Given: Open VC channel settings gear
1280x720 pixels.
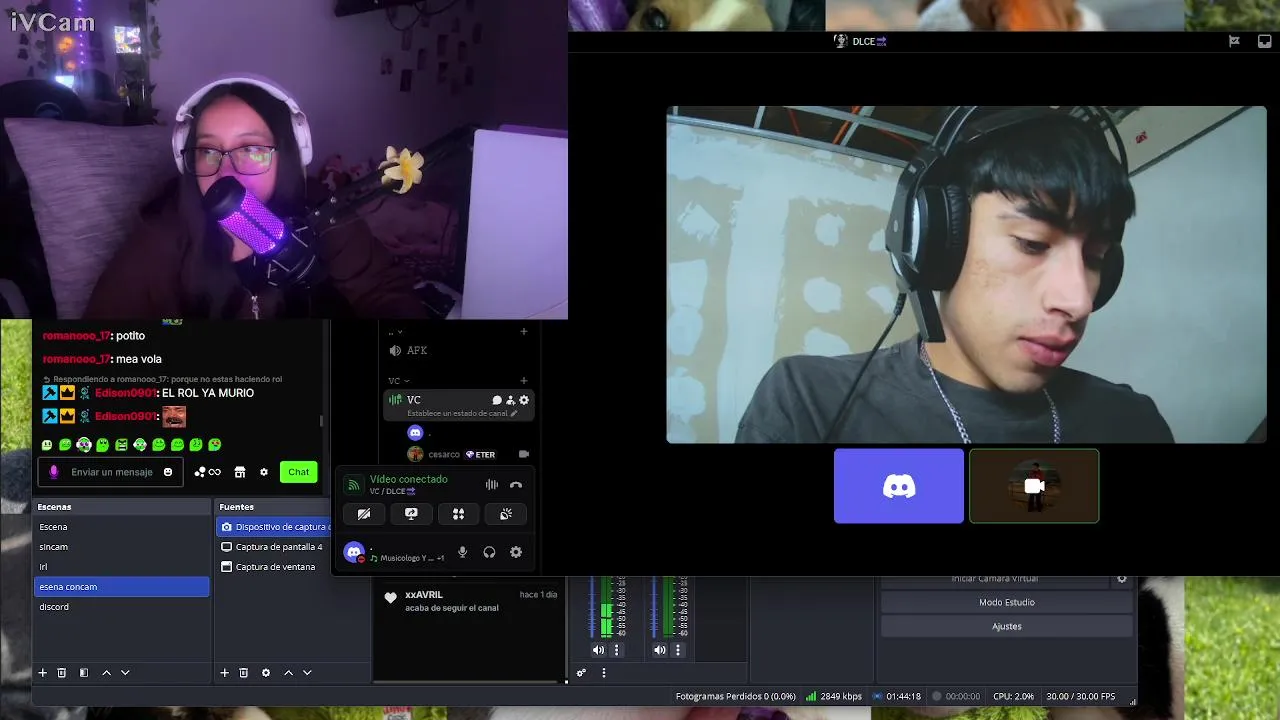Looking at the screenshot, I should (x=523, y=400).
